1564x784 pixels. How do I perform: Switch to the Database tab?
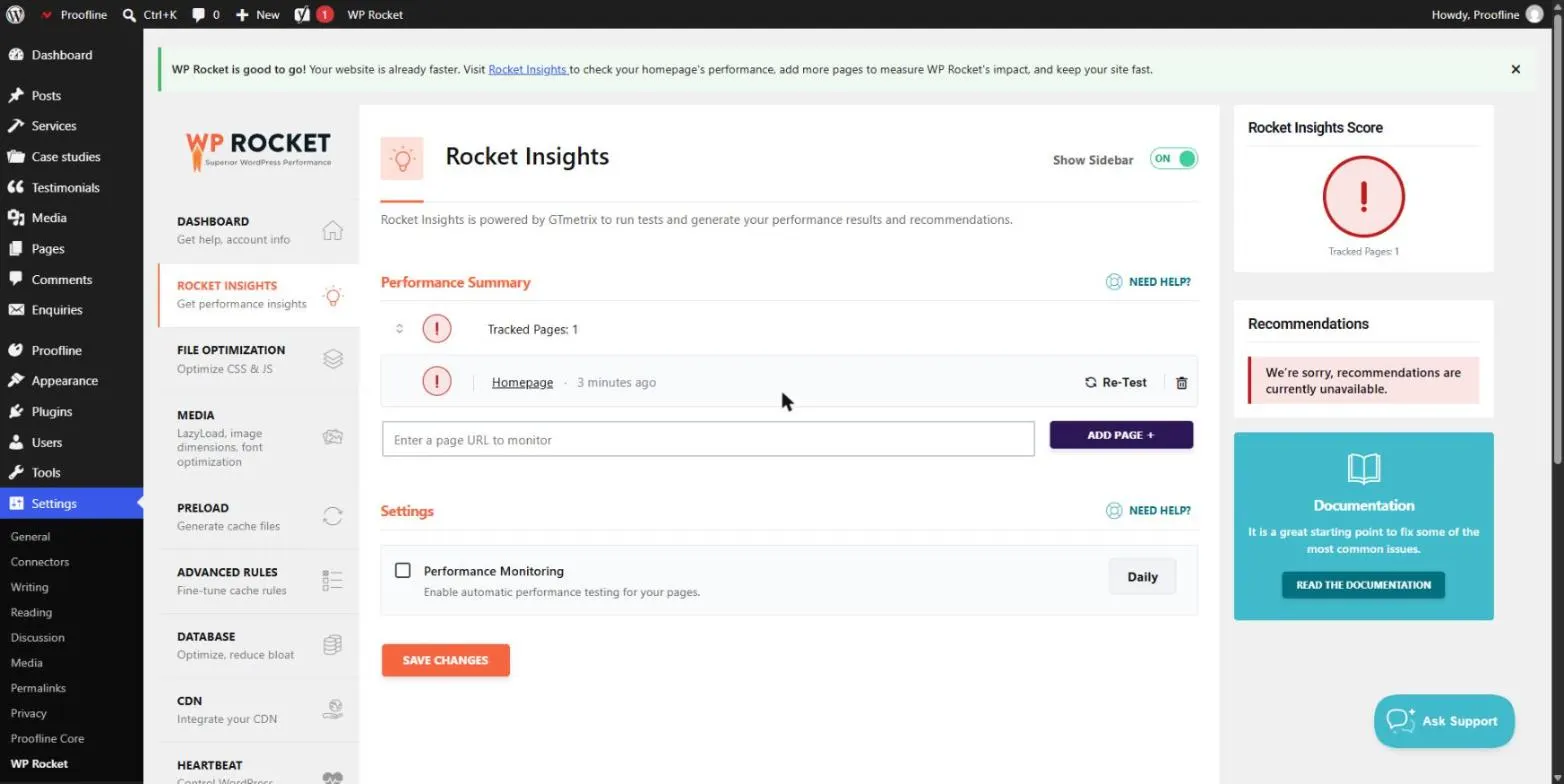point(258,645)
